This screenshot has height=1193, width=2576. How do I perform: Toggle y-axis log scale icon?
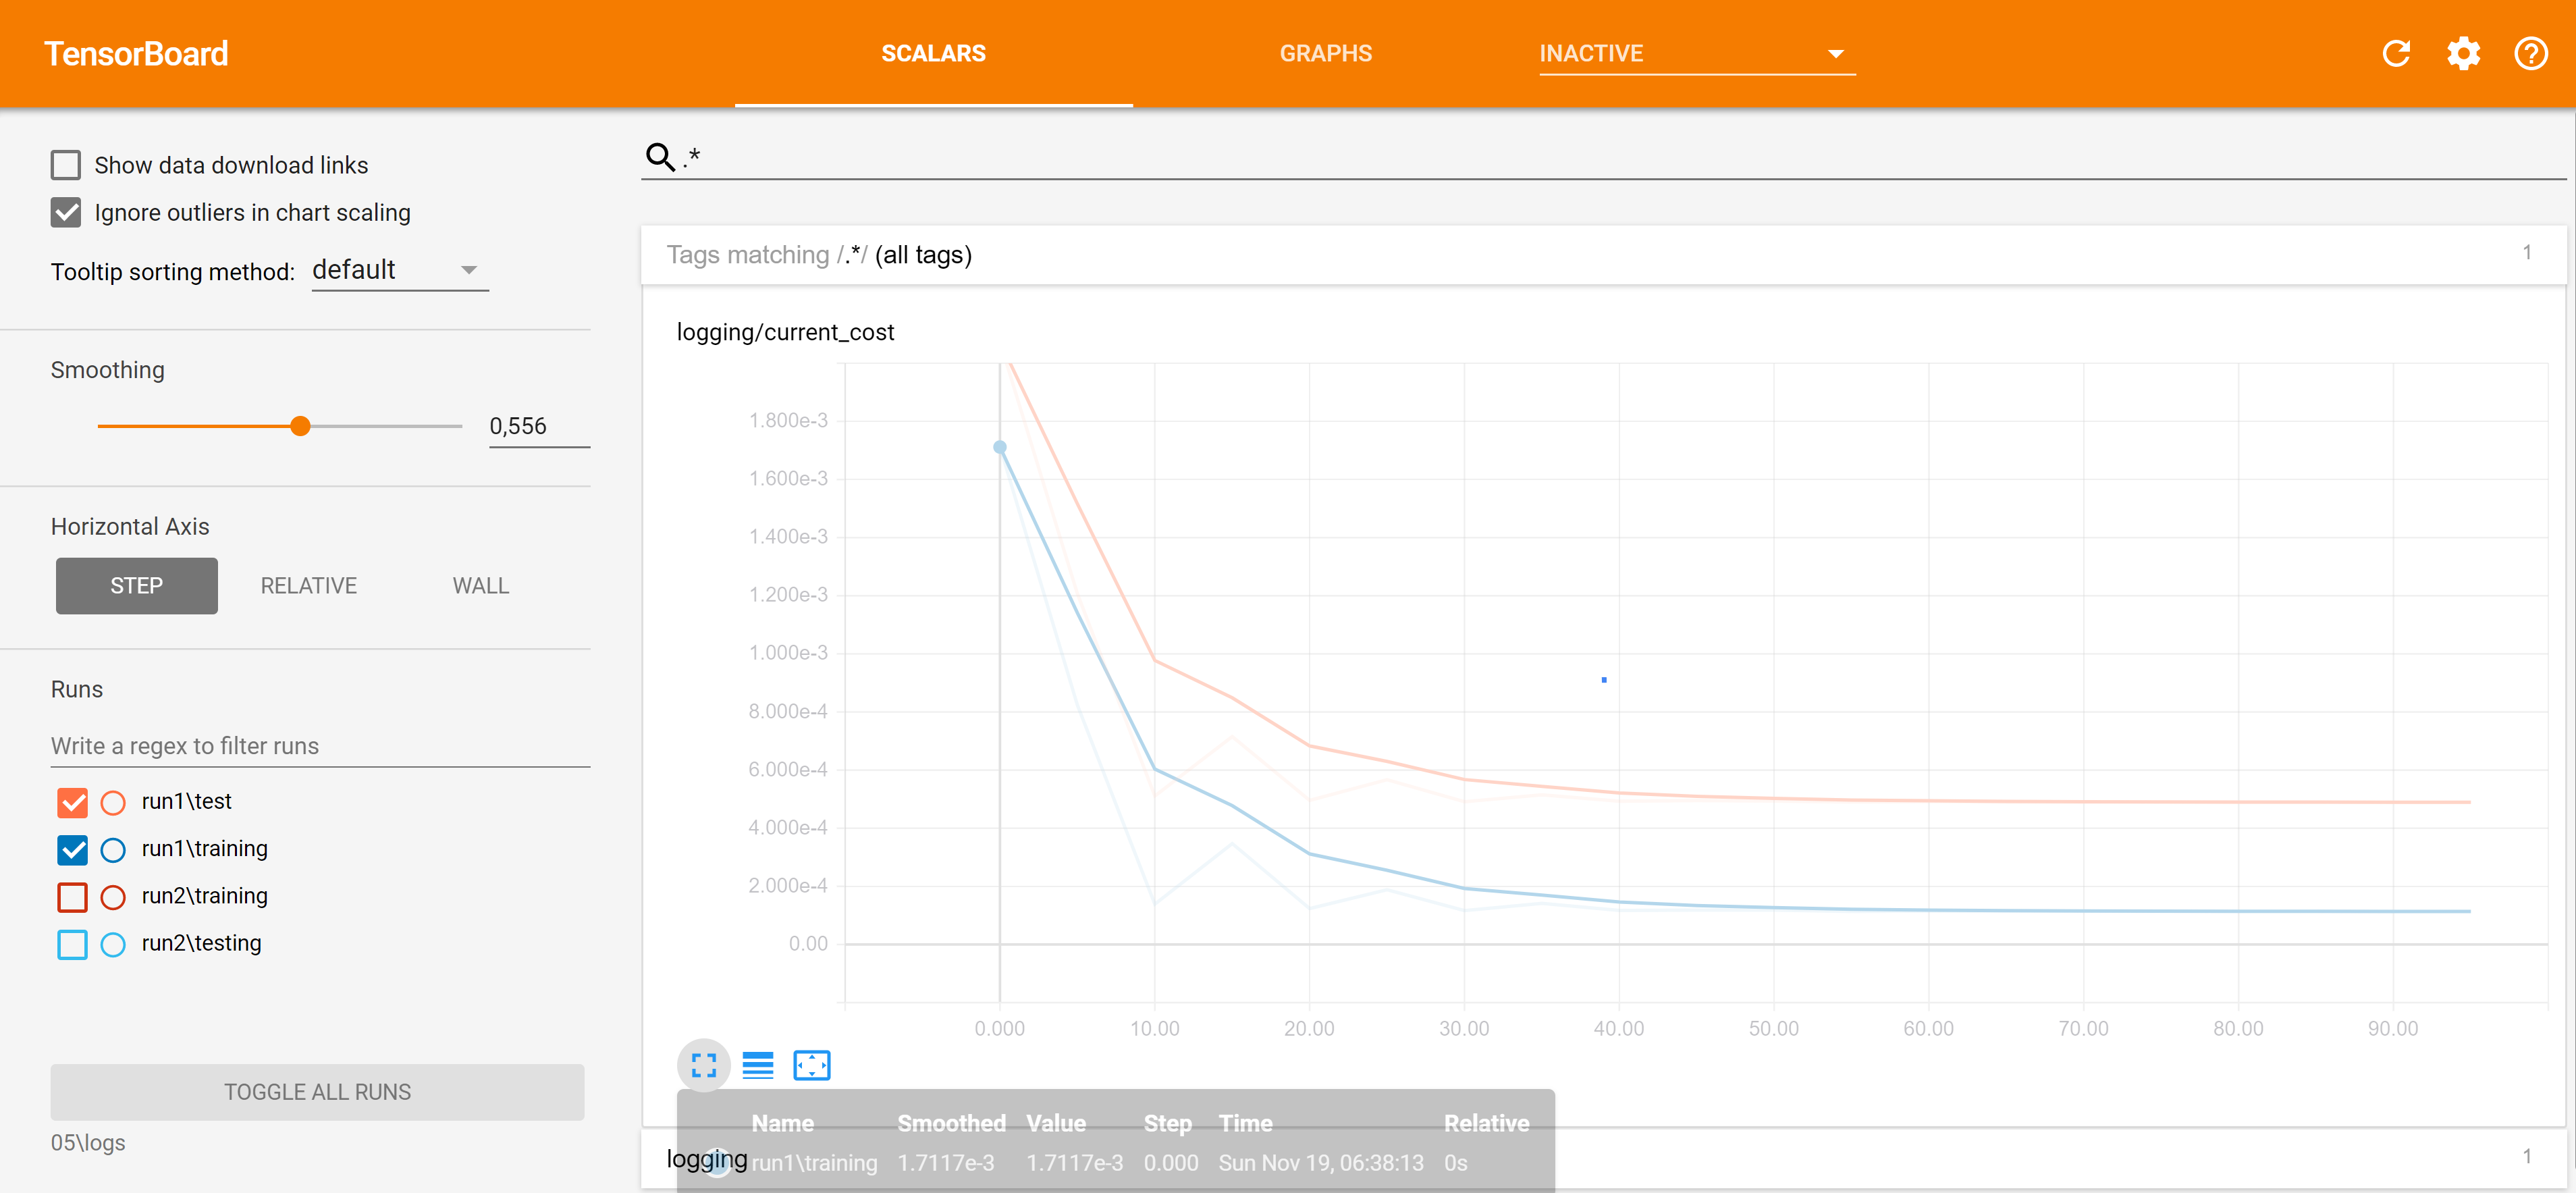(757, 1065)
